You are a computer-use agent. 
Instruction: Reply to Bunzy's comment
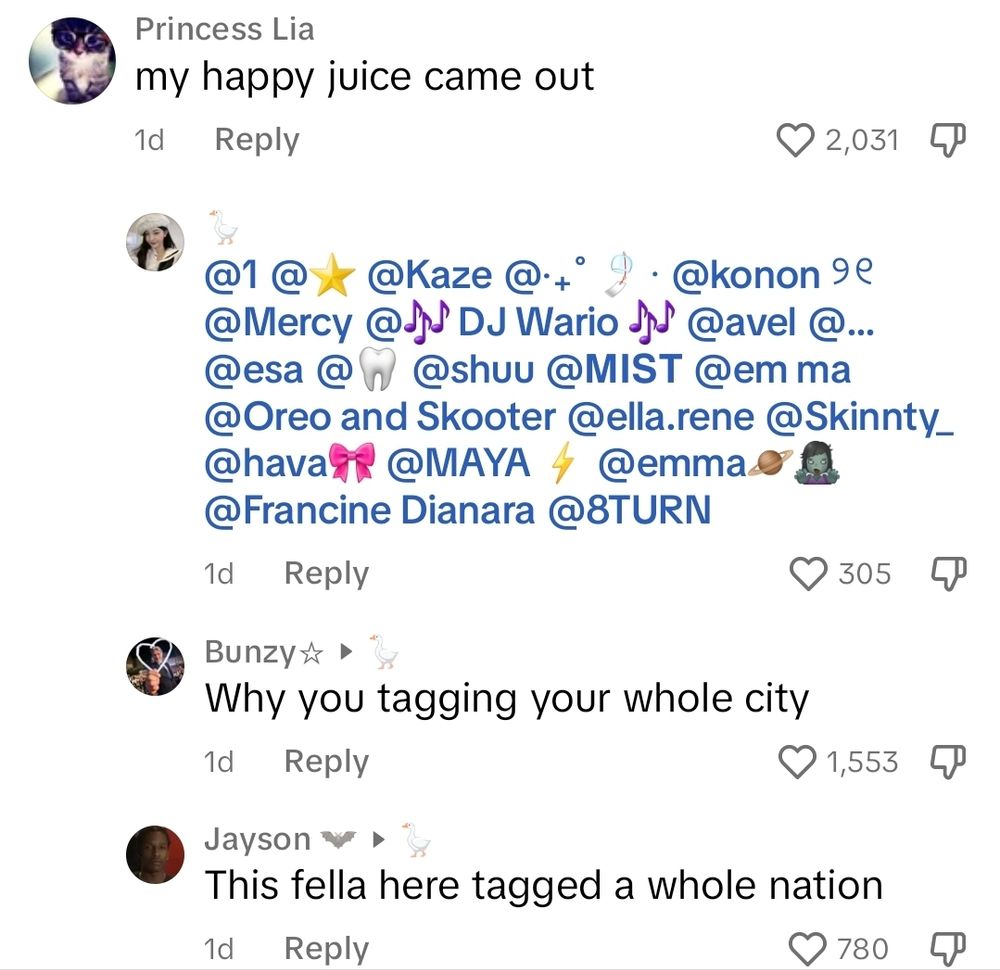[327, 761]
